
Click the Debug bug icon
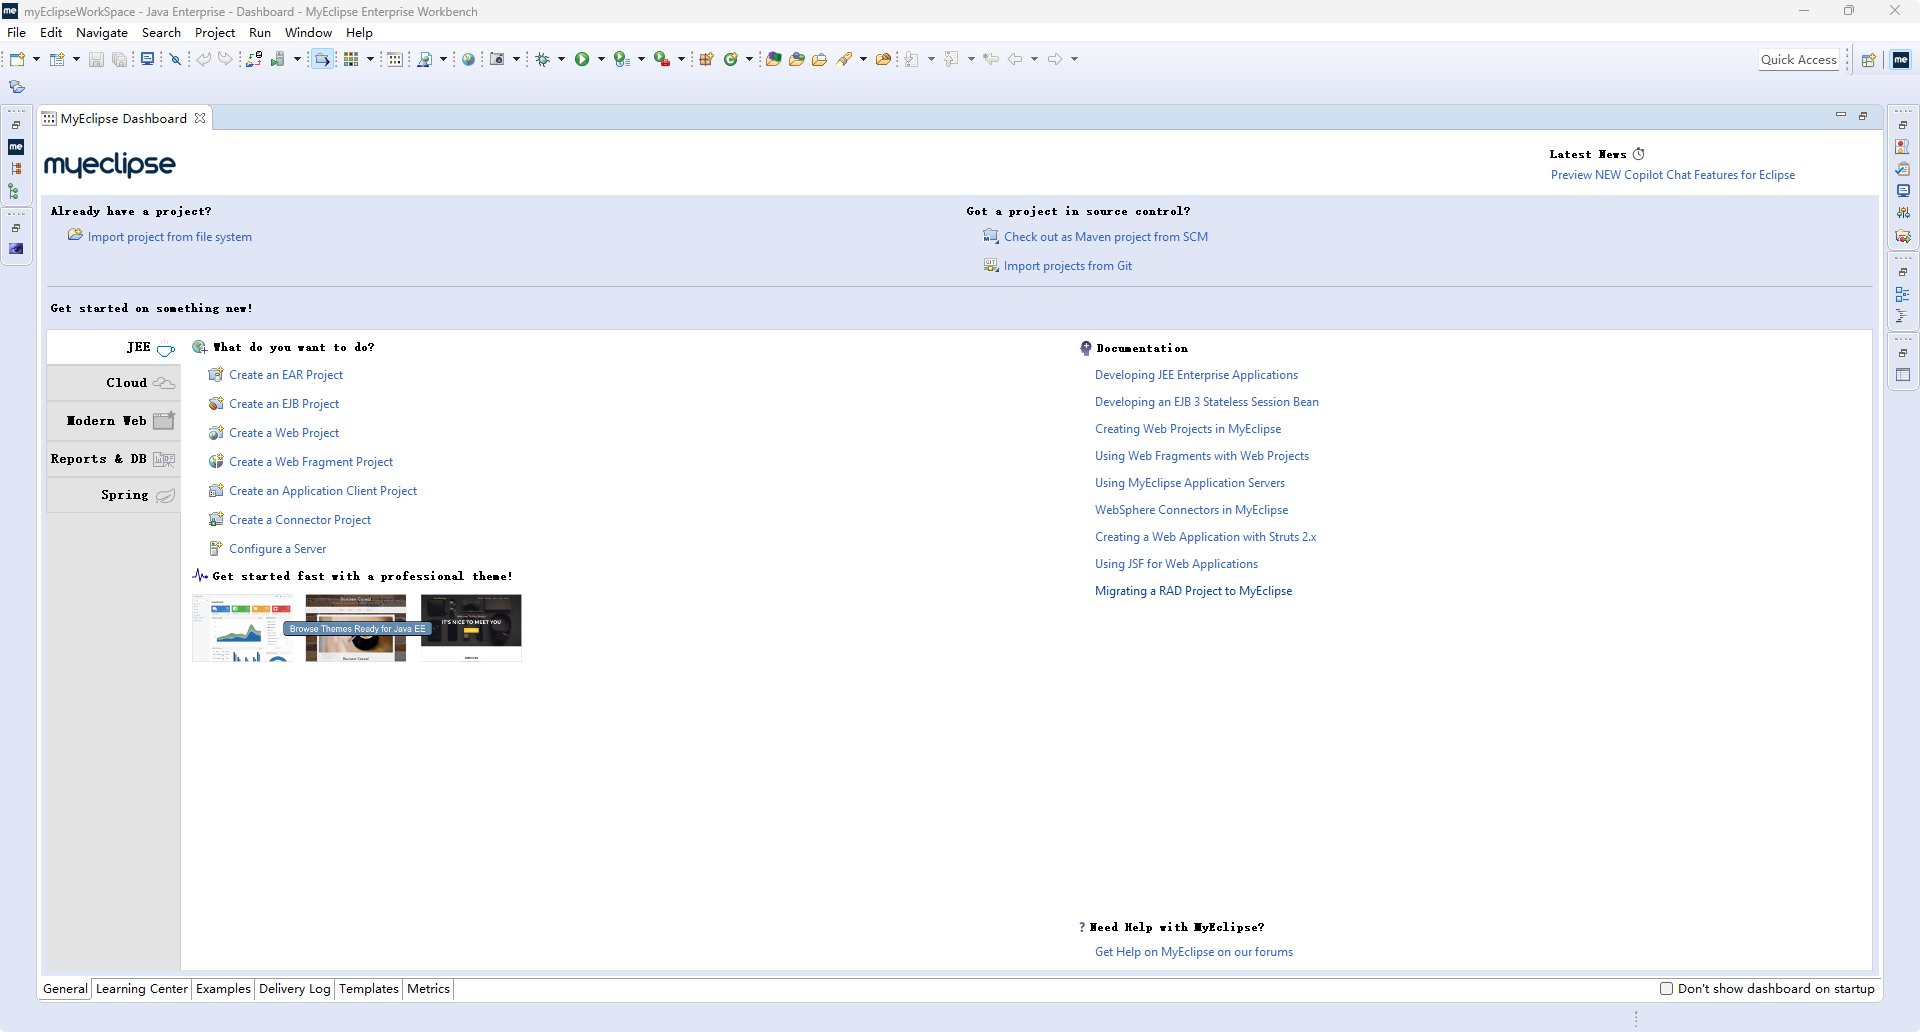(x=542, y=59)
